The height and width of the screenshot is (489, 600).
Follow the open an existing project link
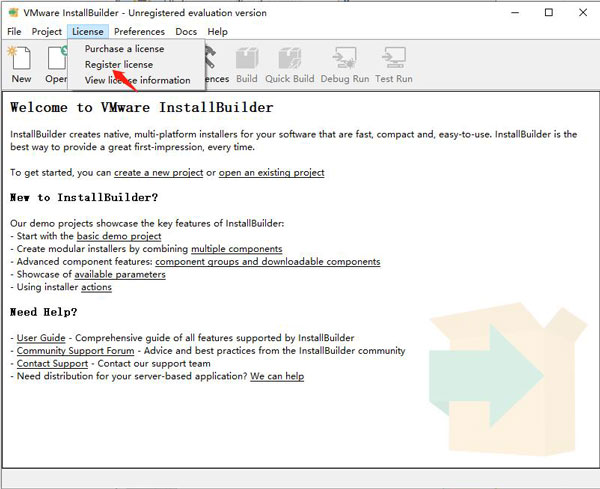(x=271, y=173)
